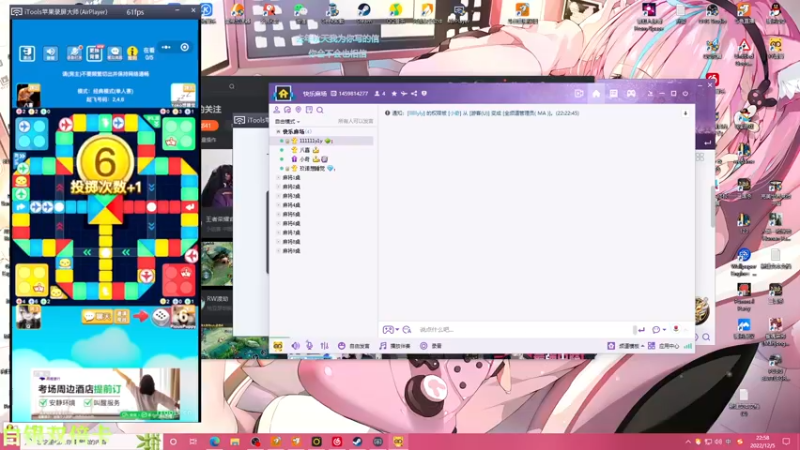Open the notification center in the tray
Screen dimensions: 800x450
coord(786,441)
